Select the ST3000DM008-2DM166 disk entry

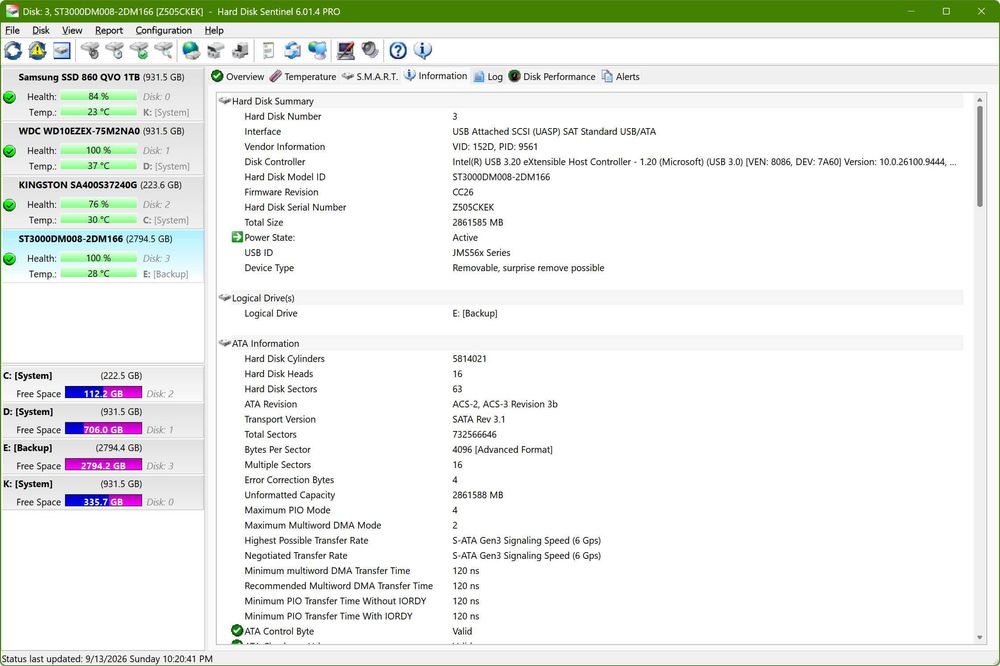click(x=103, y=256)
